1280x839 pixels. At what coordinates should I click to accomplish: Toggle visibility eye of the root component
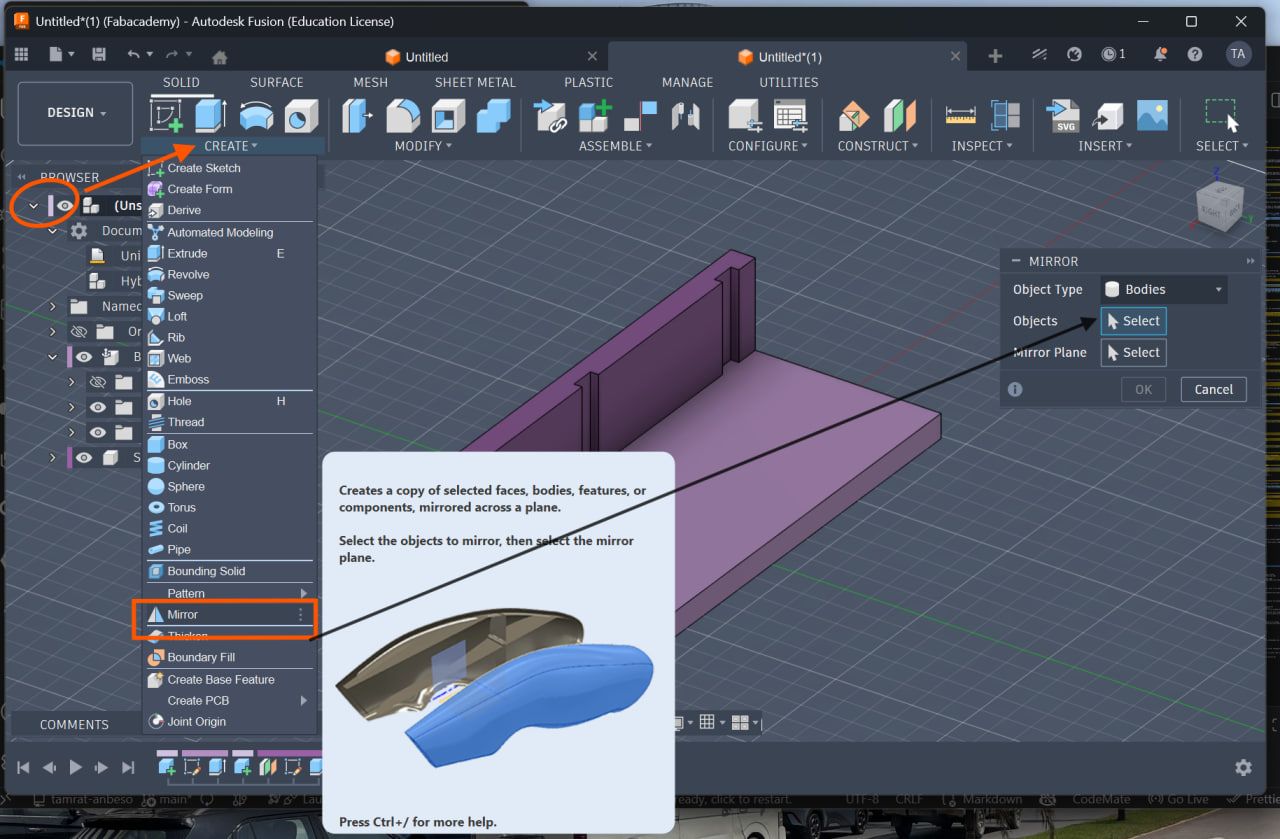click(65, 205)
